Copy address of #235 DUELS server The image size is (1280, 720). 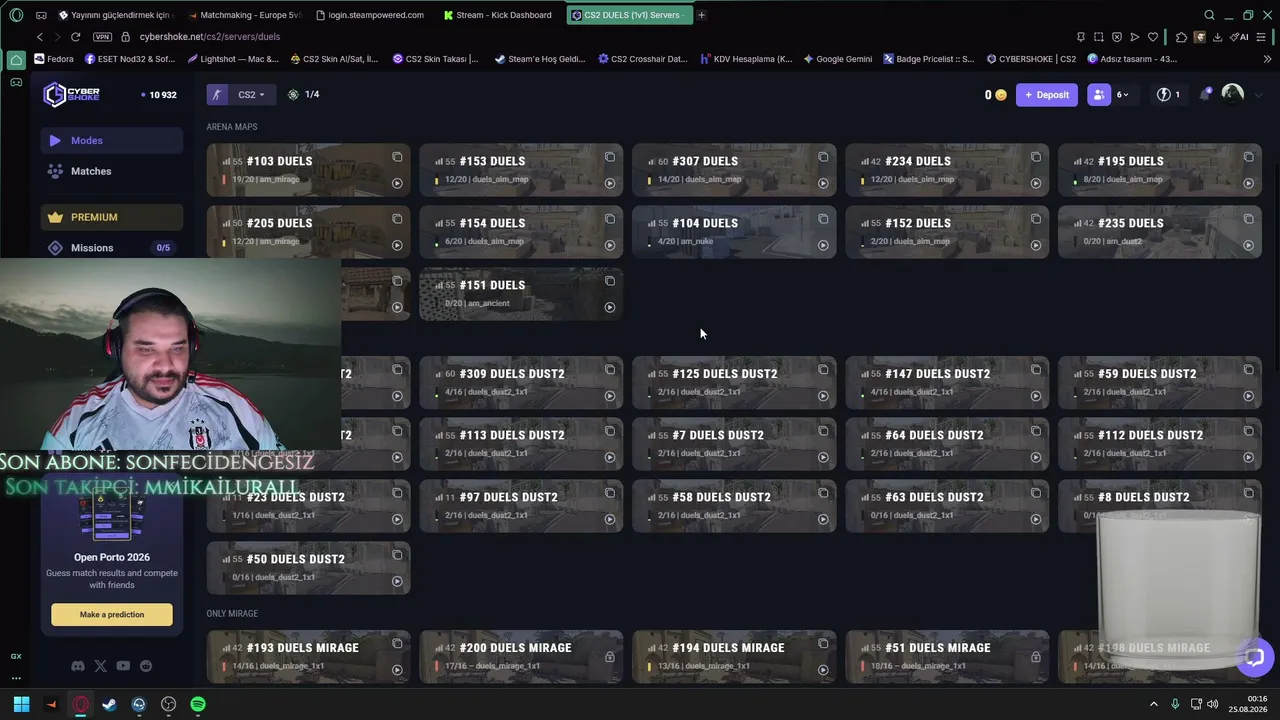(x=1248, y=219)
